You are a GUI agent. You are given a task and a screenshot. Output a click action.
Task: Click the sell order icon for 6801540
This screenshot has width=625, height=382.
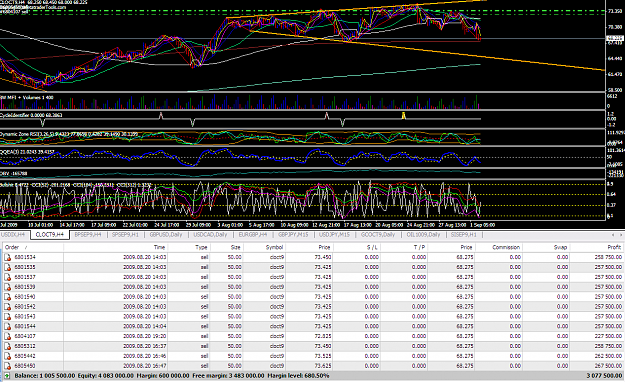click(8, 297)
